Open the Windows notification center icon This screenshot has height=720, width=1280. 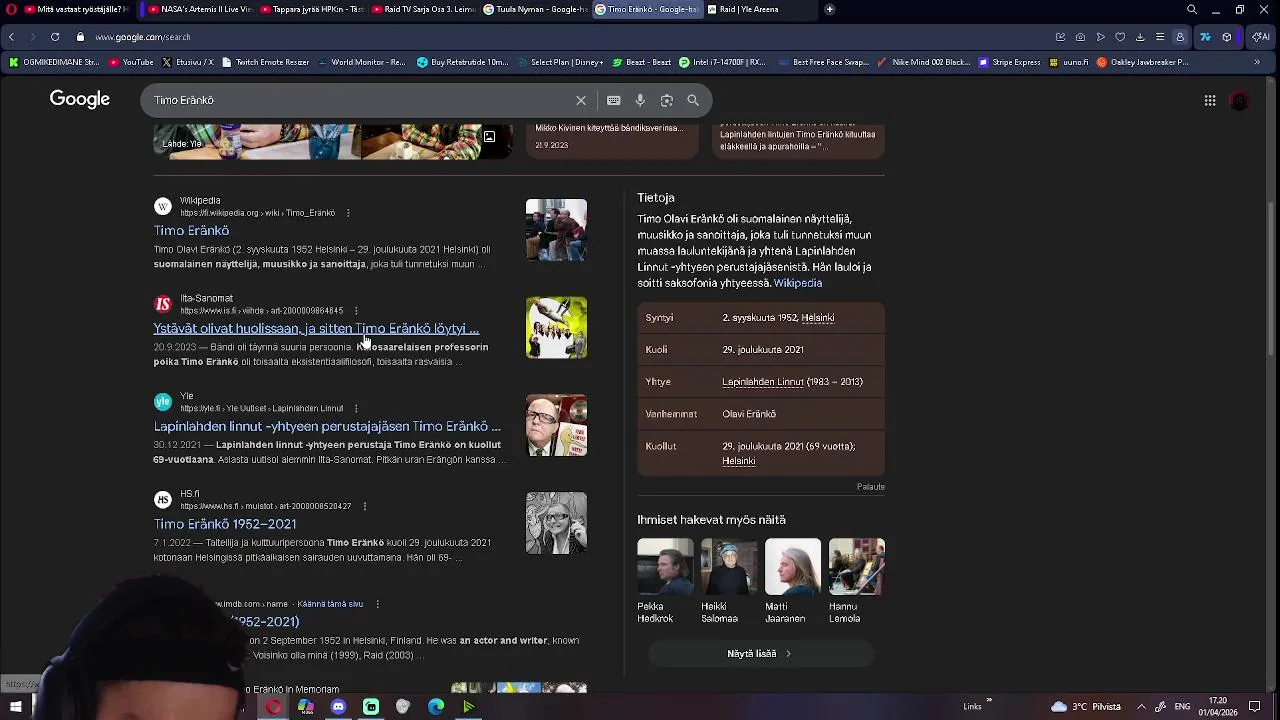[x=1254, y=707]
